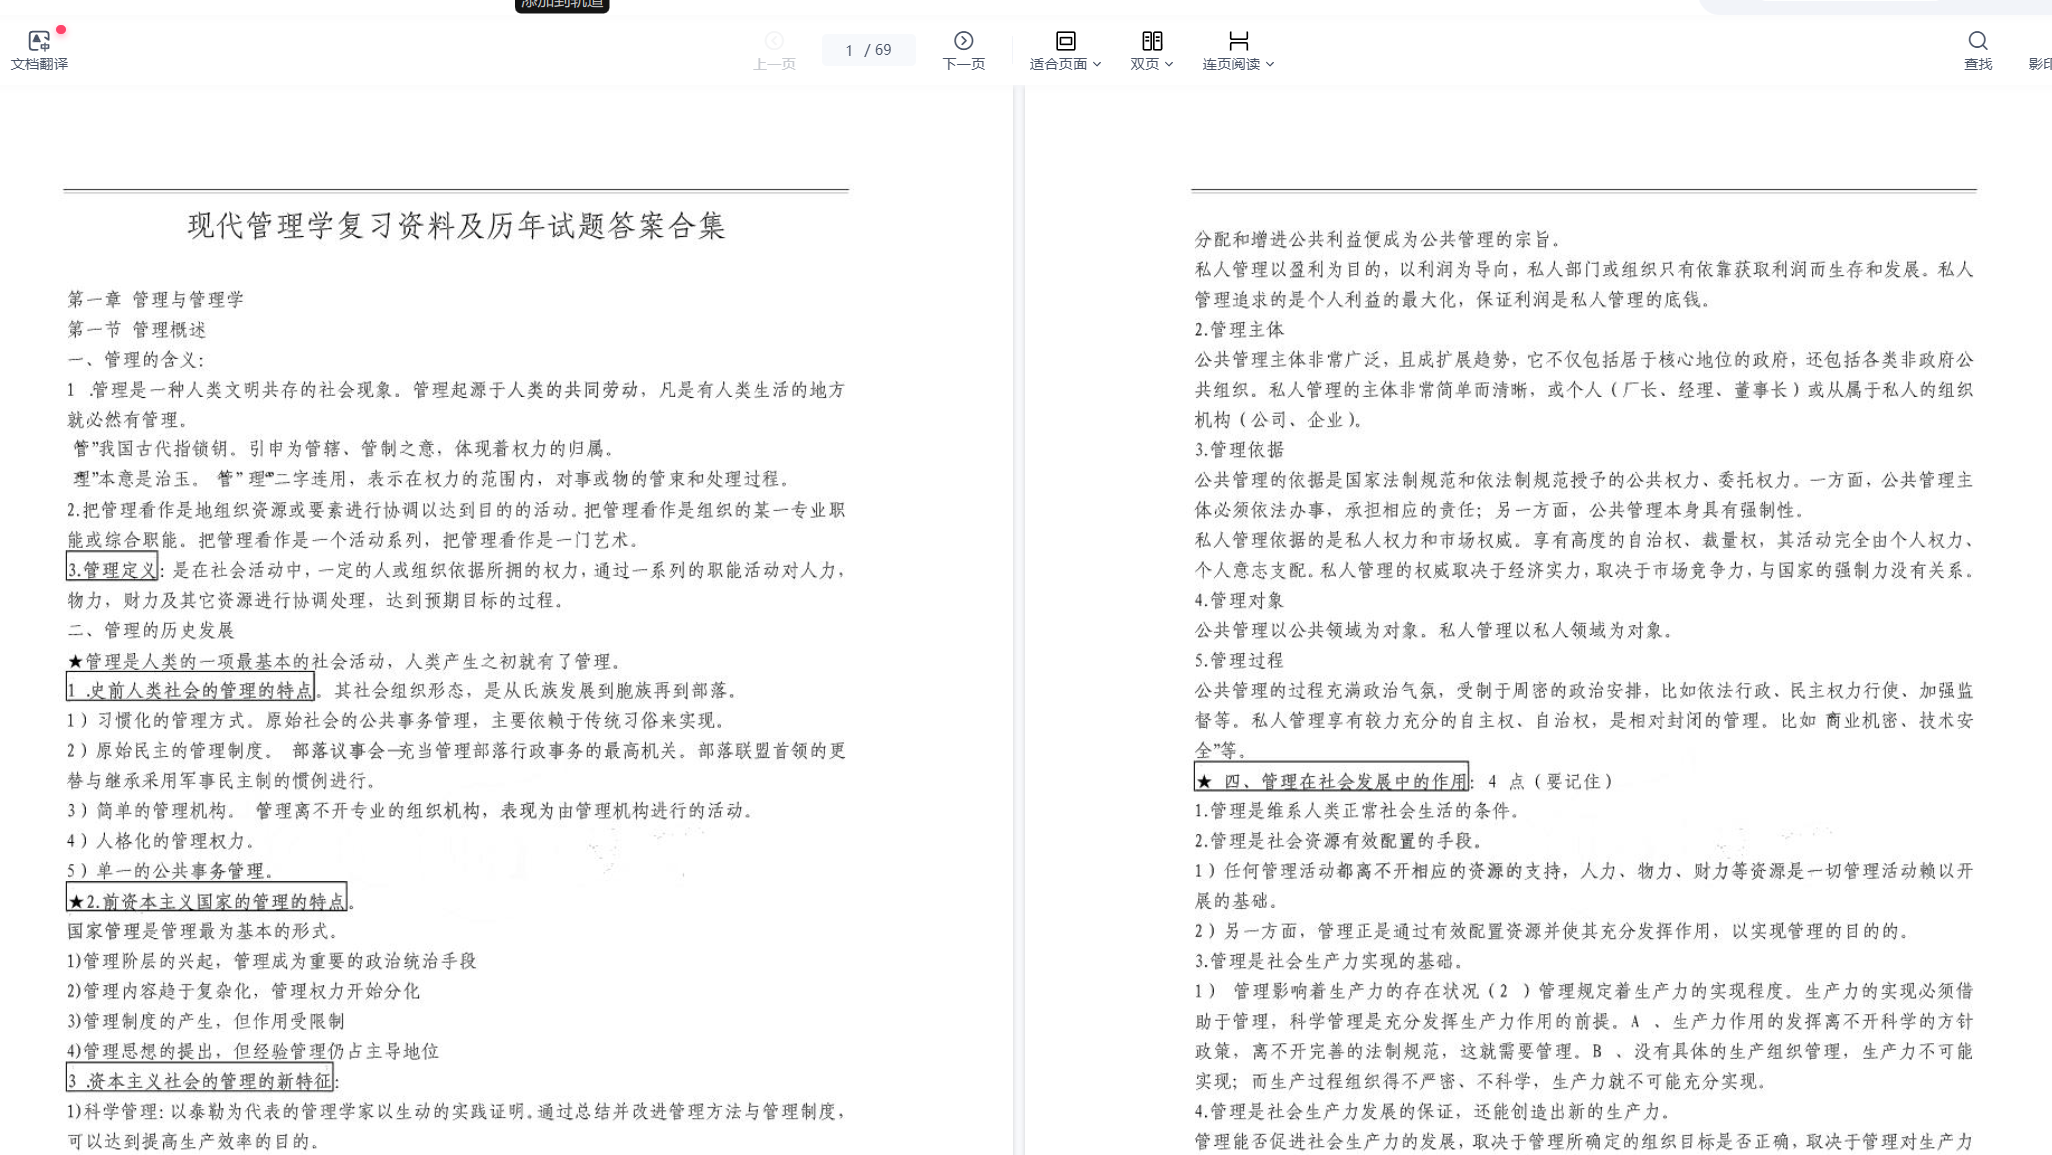Open the find magnifier icon
The height and width of the screenshot is (1155, 2052).
click(x=1977, y=41)
